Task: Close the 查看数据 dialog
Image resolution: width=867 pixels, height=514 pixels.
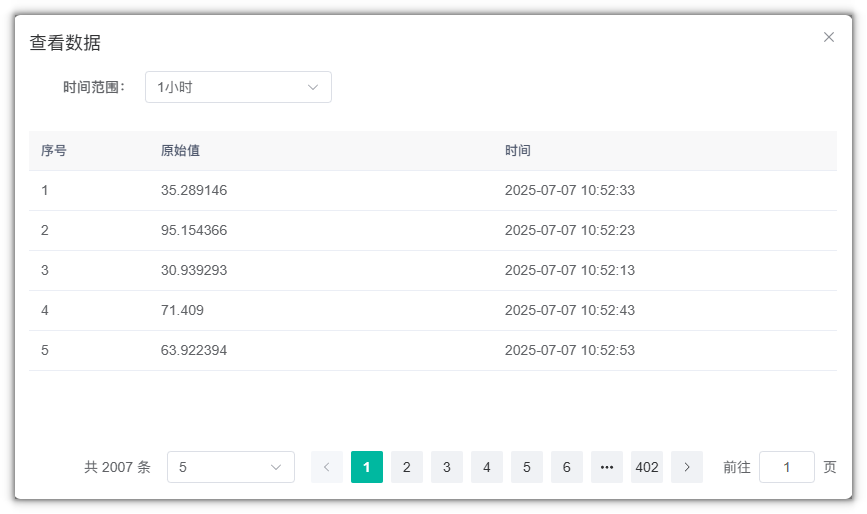Action: (828, 37)
